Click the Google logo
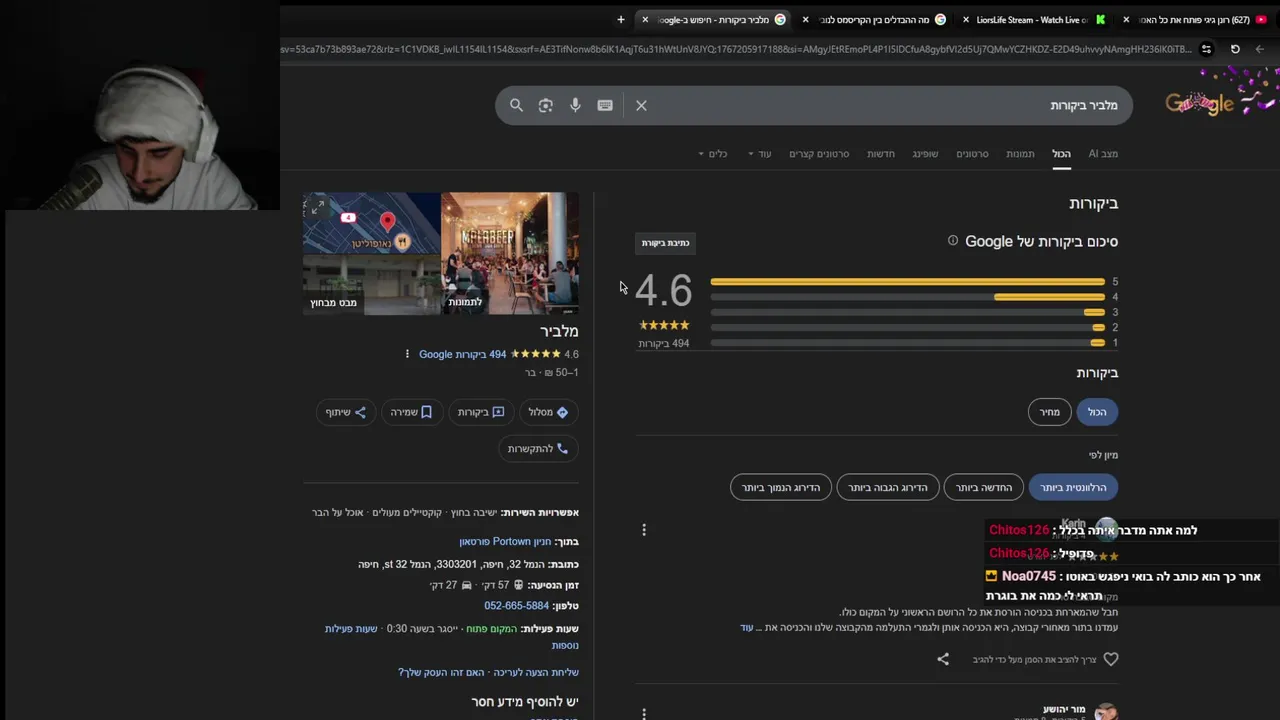The width and height of the screenshot is (1280, 720). point(1199,104)
